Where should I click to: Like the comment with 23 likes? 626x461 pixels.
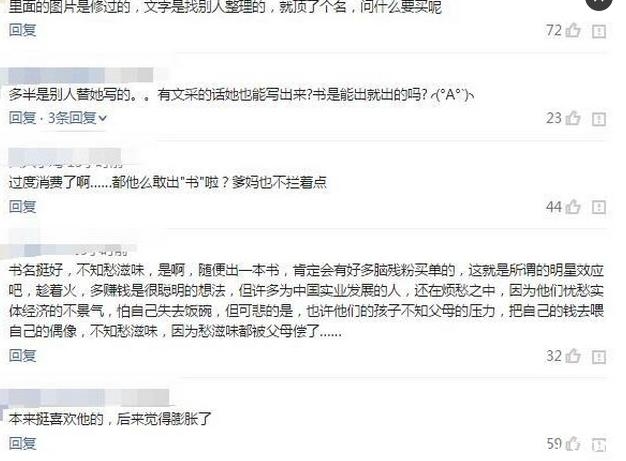pyautogui.click(x=573, y=118)
